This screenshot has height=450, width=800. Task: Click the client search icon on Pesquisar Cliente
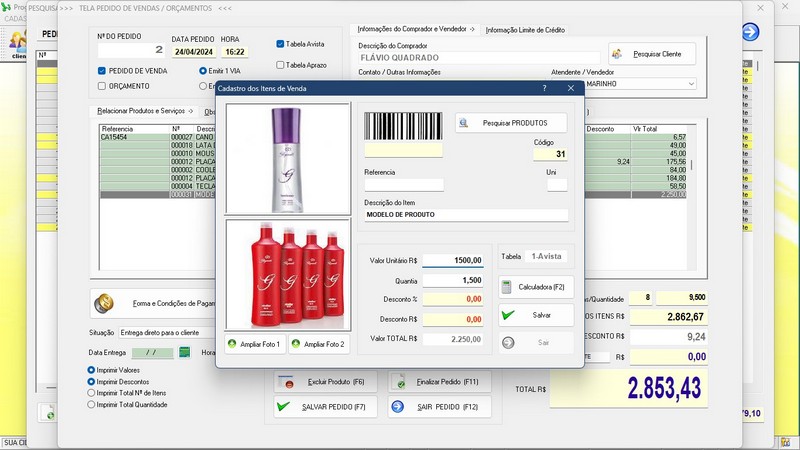coord(617,54)
